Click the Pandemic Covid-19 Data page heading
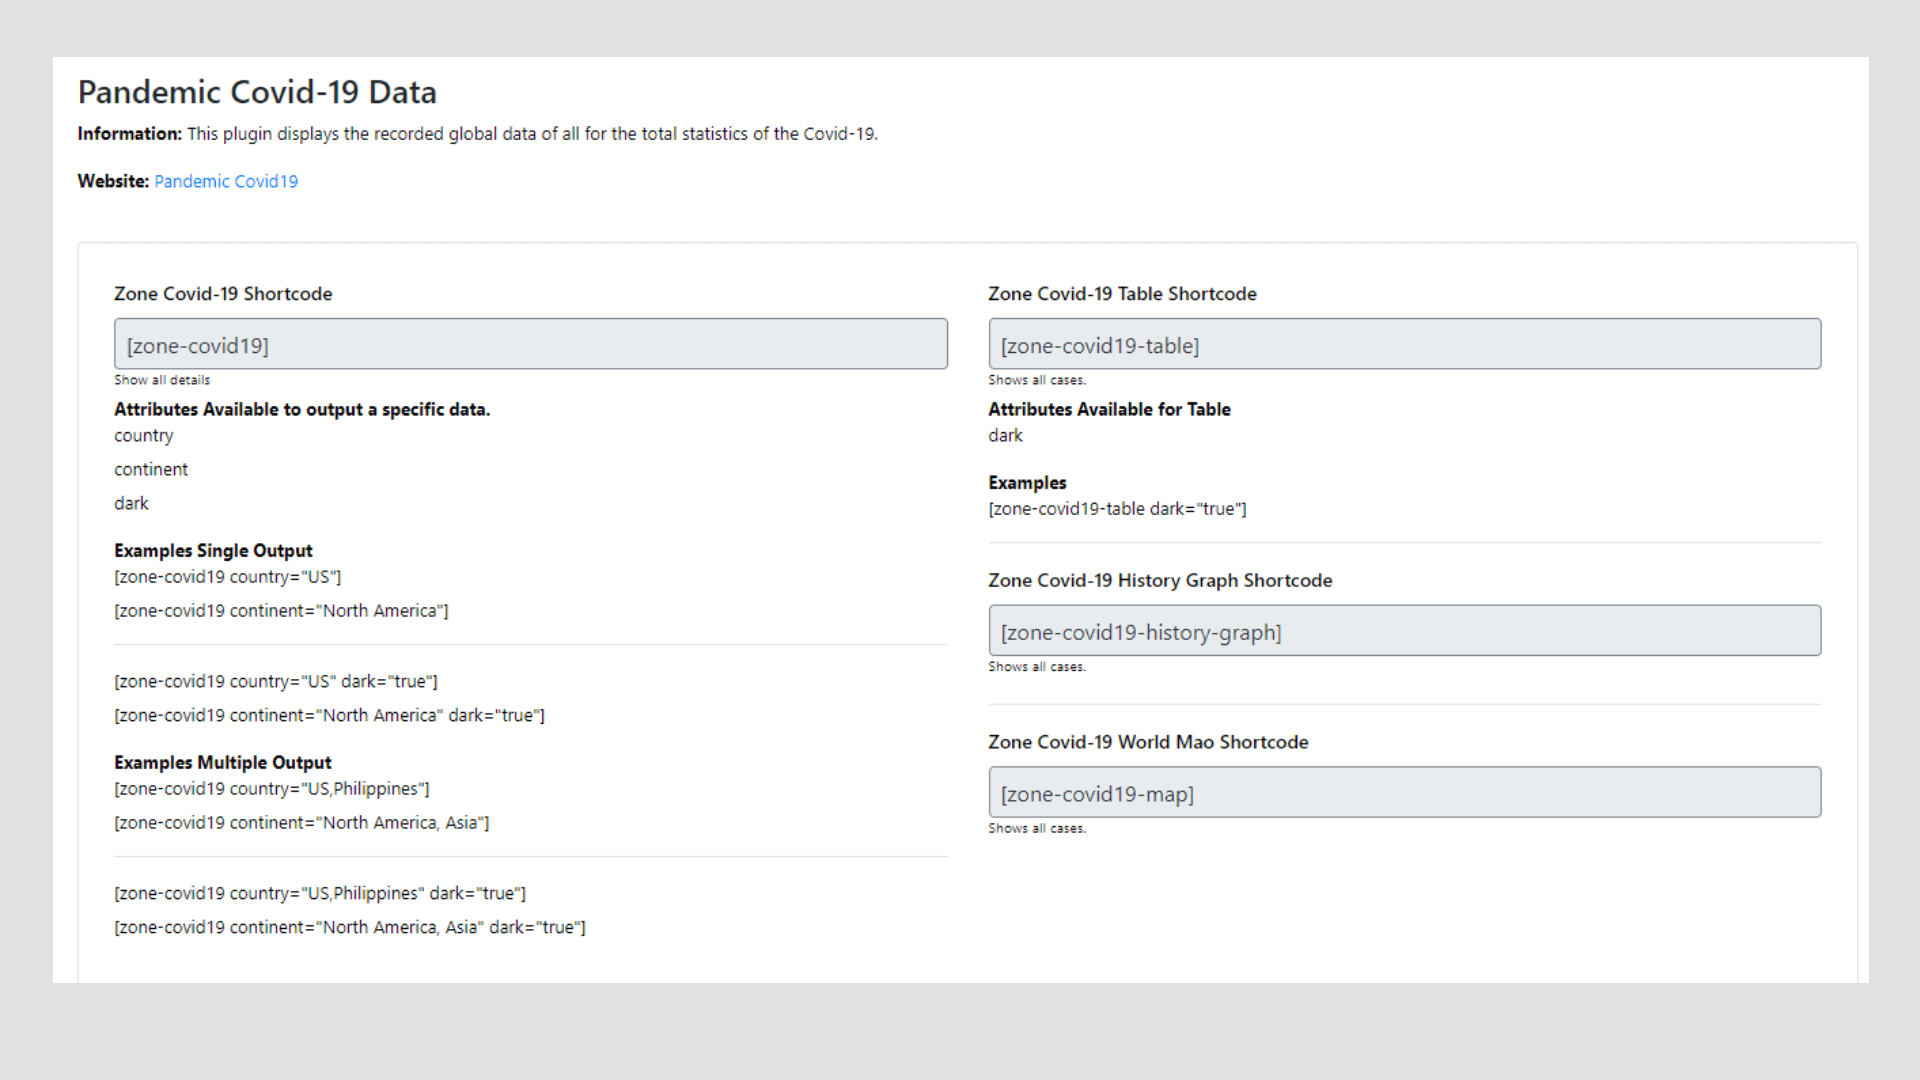This screenshot has width=1920, height=1080. pos(257,92)
